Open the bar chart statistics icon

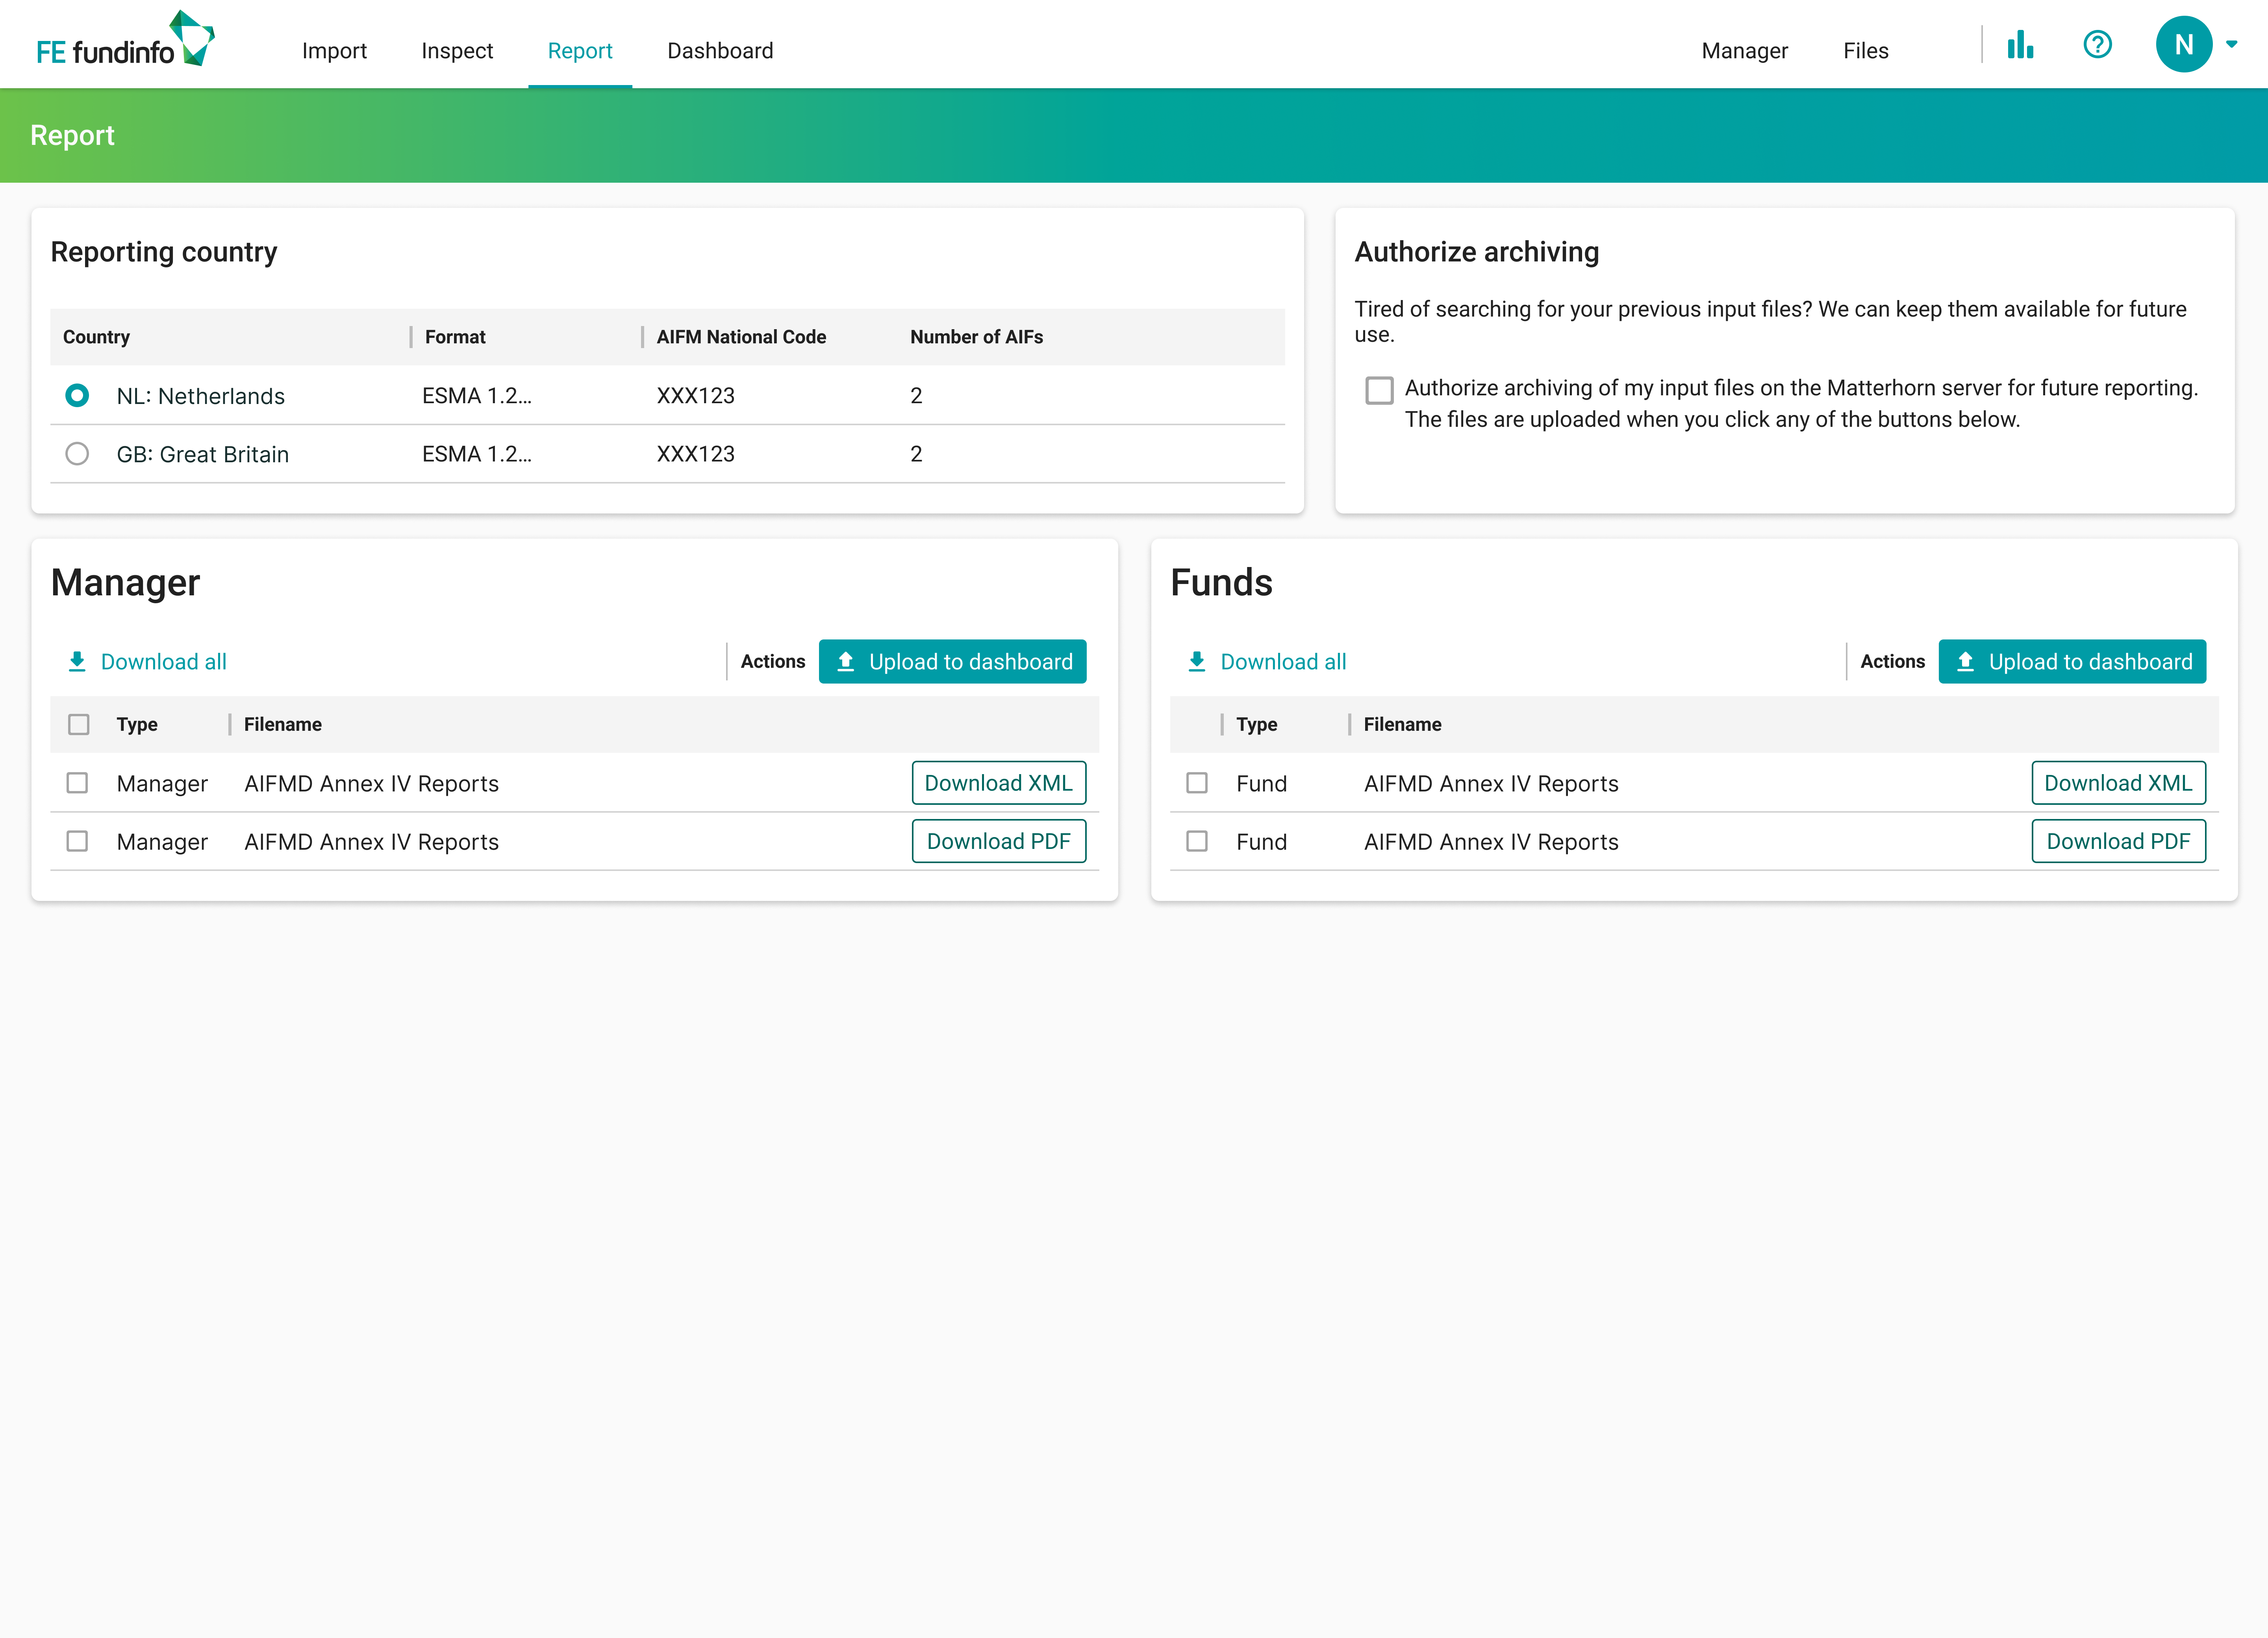click(x=2020, y=44)
